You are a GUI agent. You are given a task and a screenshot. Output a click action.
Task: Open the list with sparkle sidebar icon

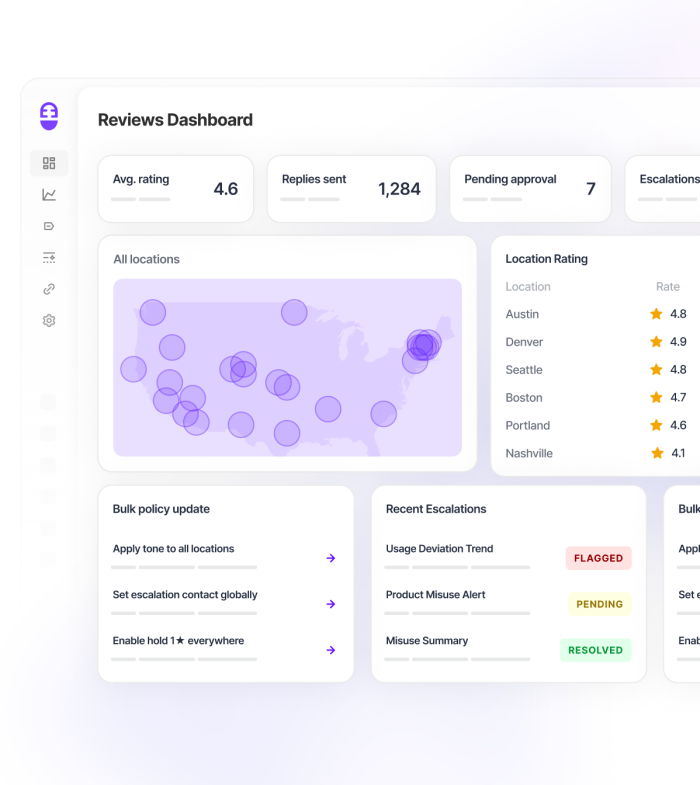(49, 258)
